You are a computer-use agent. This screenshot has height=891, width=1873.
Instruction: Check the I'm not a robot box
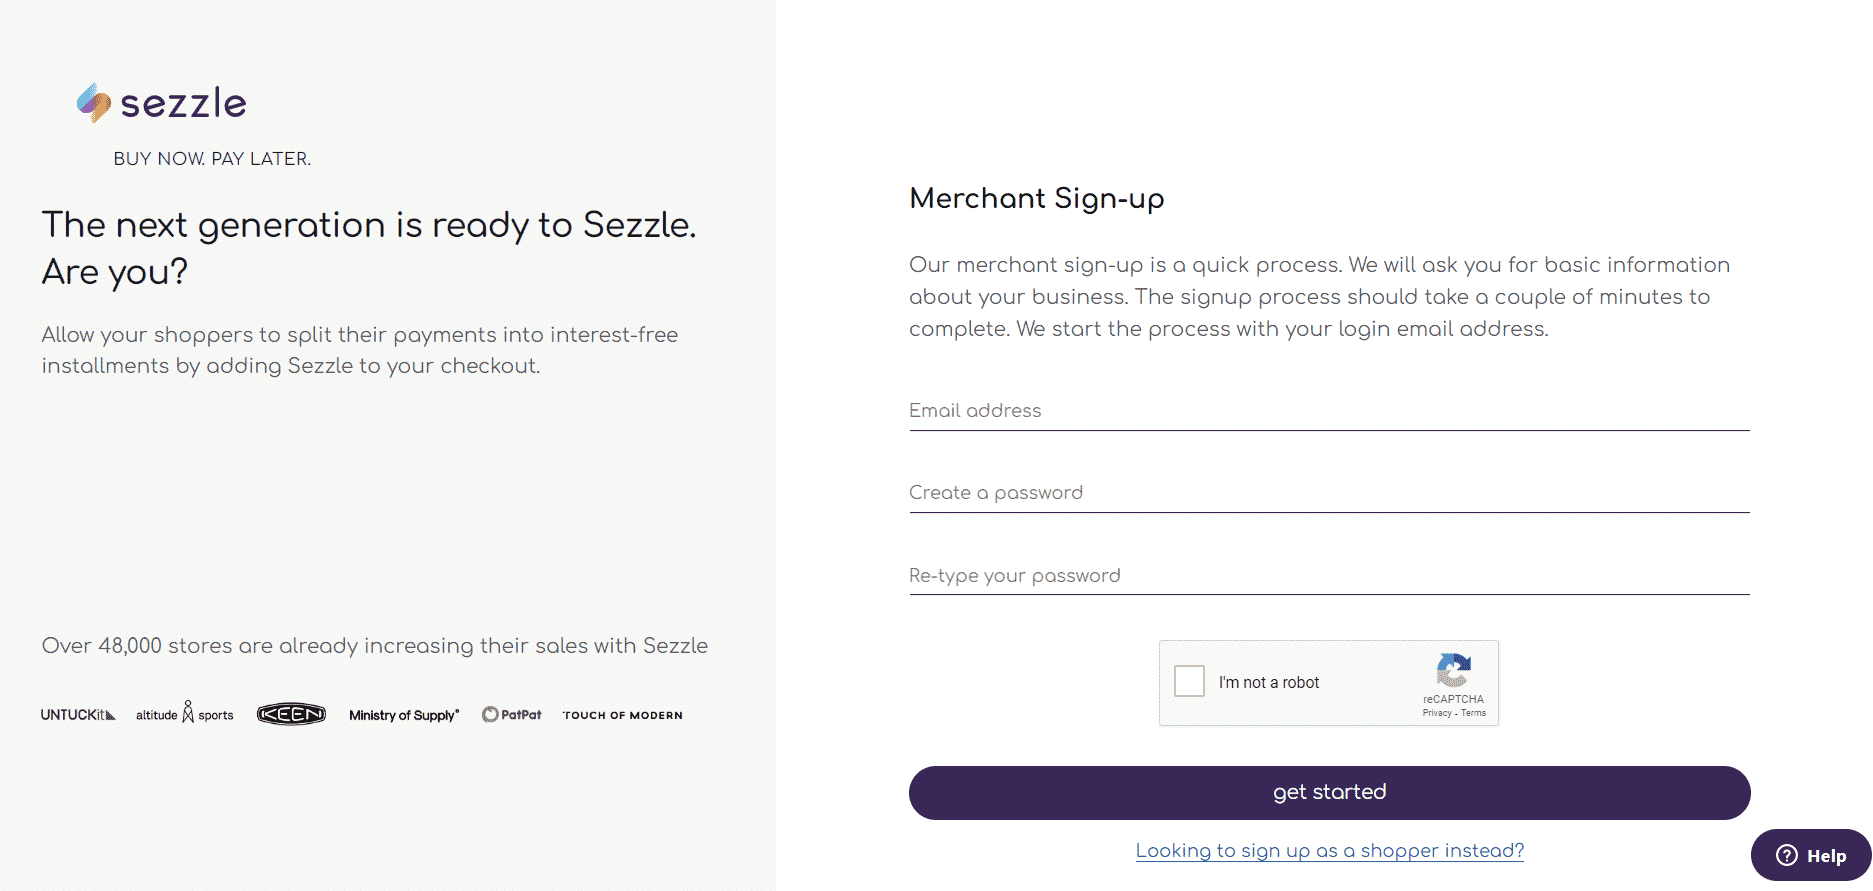tap(1189, 681)
